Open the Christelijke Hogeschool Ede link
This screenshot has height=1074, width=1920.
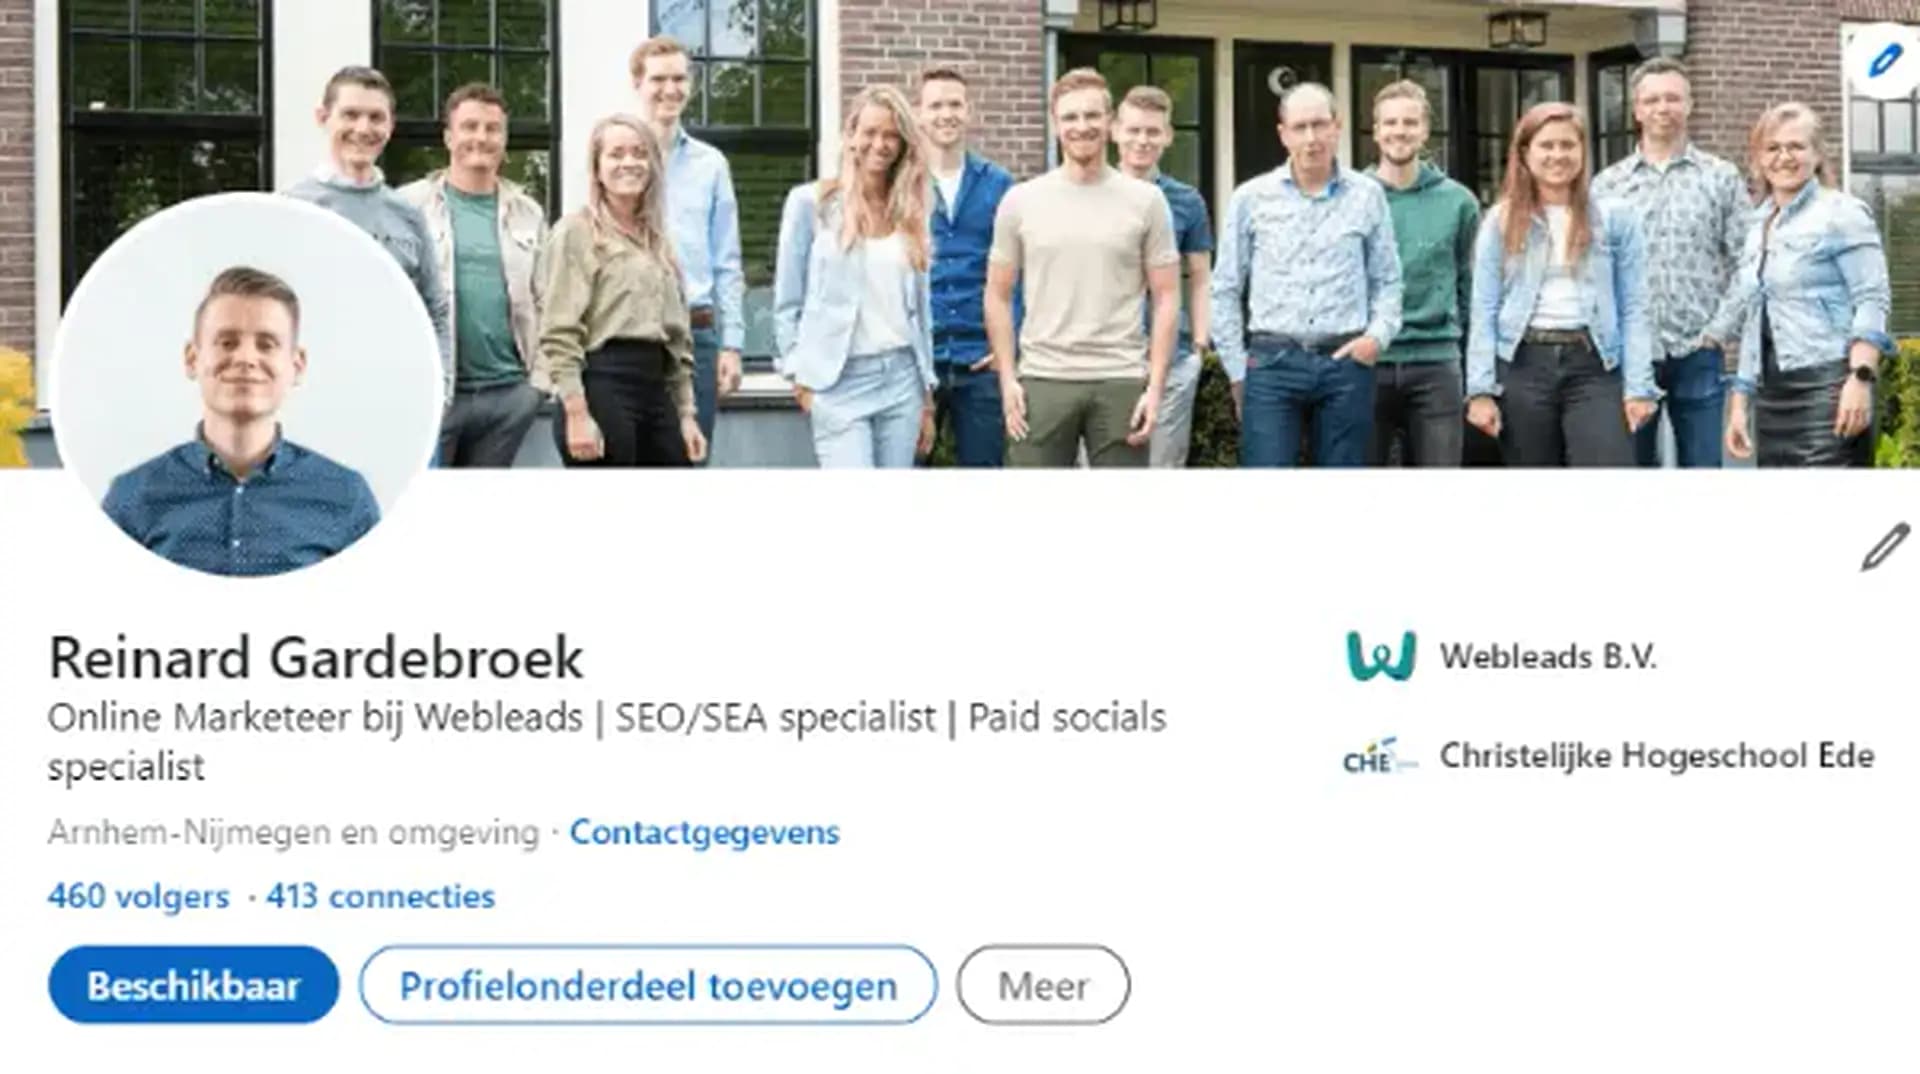point(1657,756)
